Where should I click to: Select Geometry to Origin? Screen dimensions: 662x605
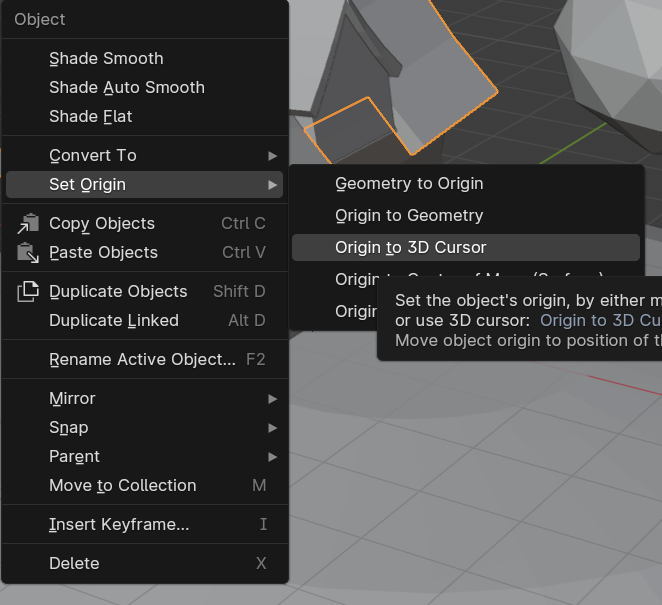(x=466, y=184)
